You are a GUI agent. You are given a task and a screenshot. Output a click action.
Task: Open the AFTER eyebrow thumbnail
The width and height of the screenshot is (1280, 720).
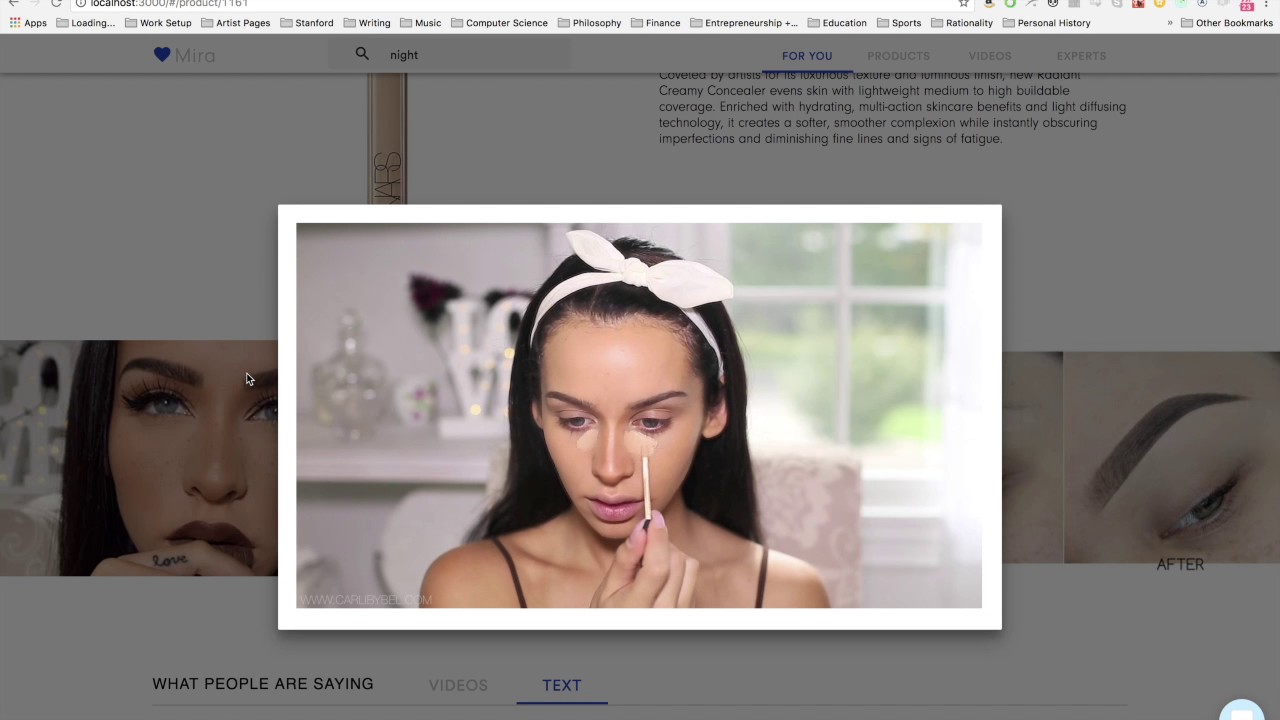coord(1171,457)
